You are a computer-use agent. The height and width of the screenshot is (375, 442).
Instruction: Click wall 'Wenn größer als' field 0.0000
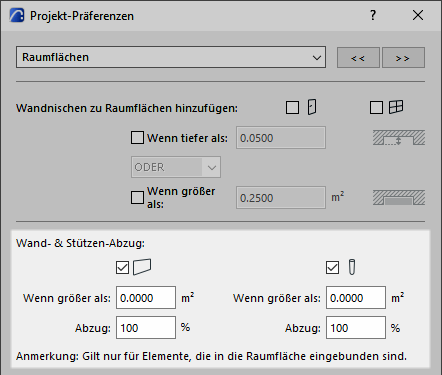[x=146, y=297]
